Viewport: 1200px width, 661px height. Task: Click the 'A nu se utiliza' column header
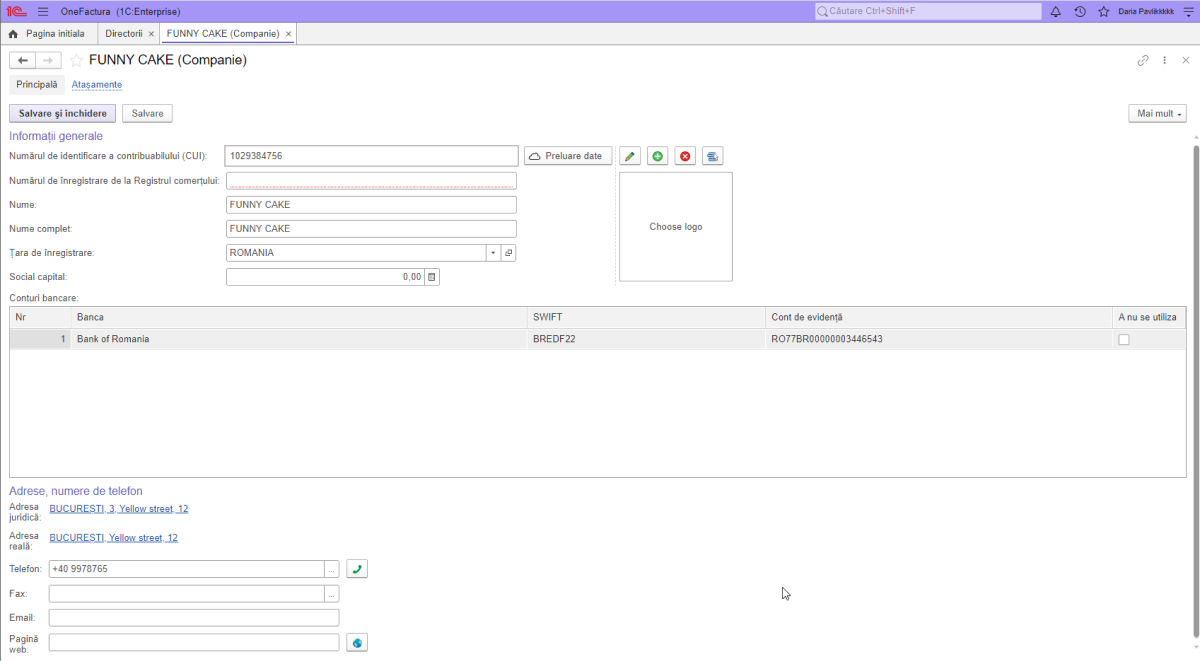point(1149,317)
